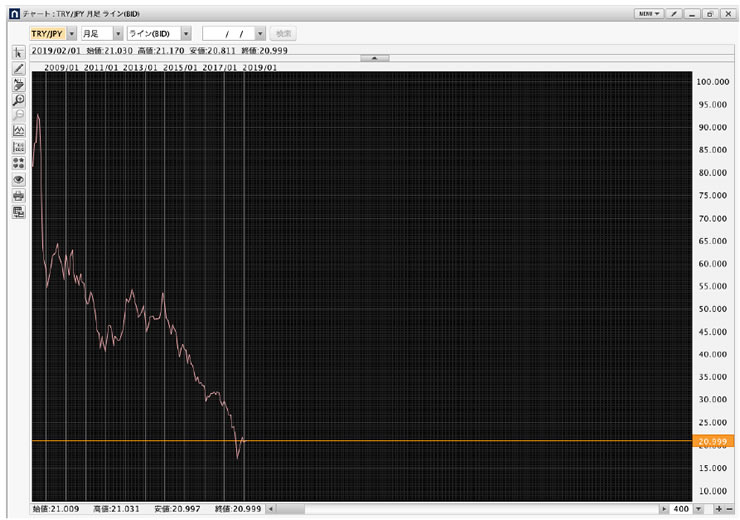Choose the erase drawings tool
The height and width of the screenshot is (520, 740).
[x=18, y=84]
